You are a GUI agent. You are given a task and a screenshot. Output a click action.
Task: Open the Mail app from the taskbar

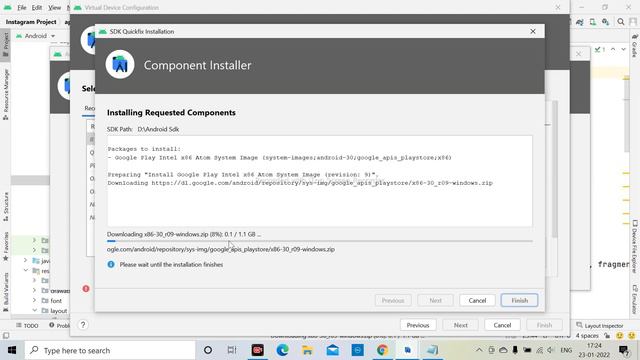332,350
